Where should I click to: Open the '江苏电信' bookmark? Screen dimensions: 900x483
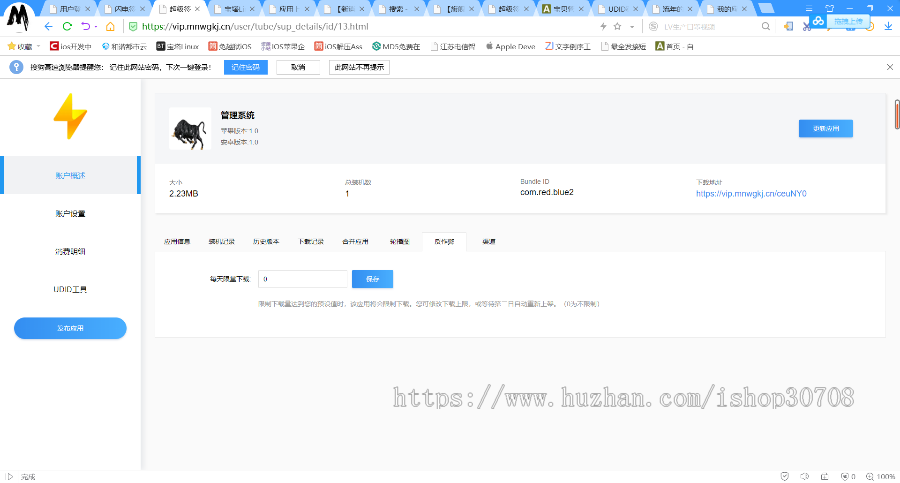coord(453,47)
